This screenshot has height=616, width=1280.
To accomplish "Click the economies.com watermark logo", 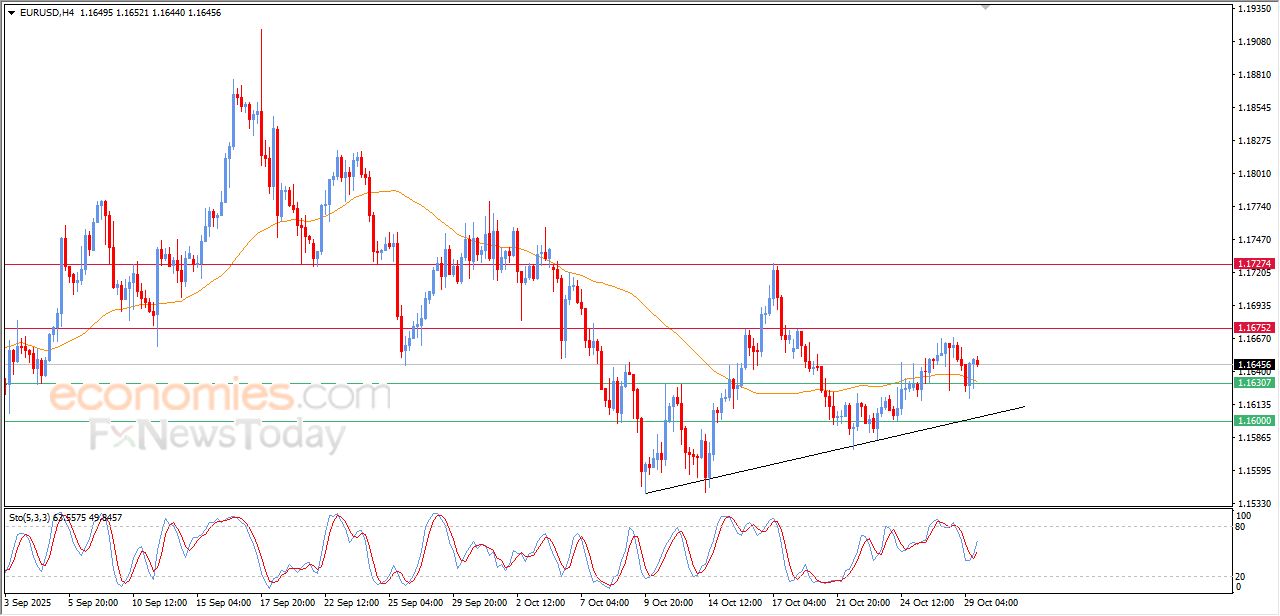I will (x=220, y=396).
